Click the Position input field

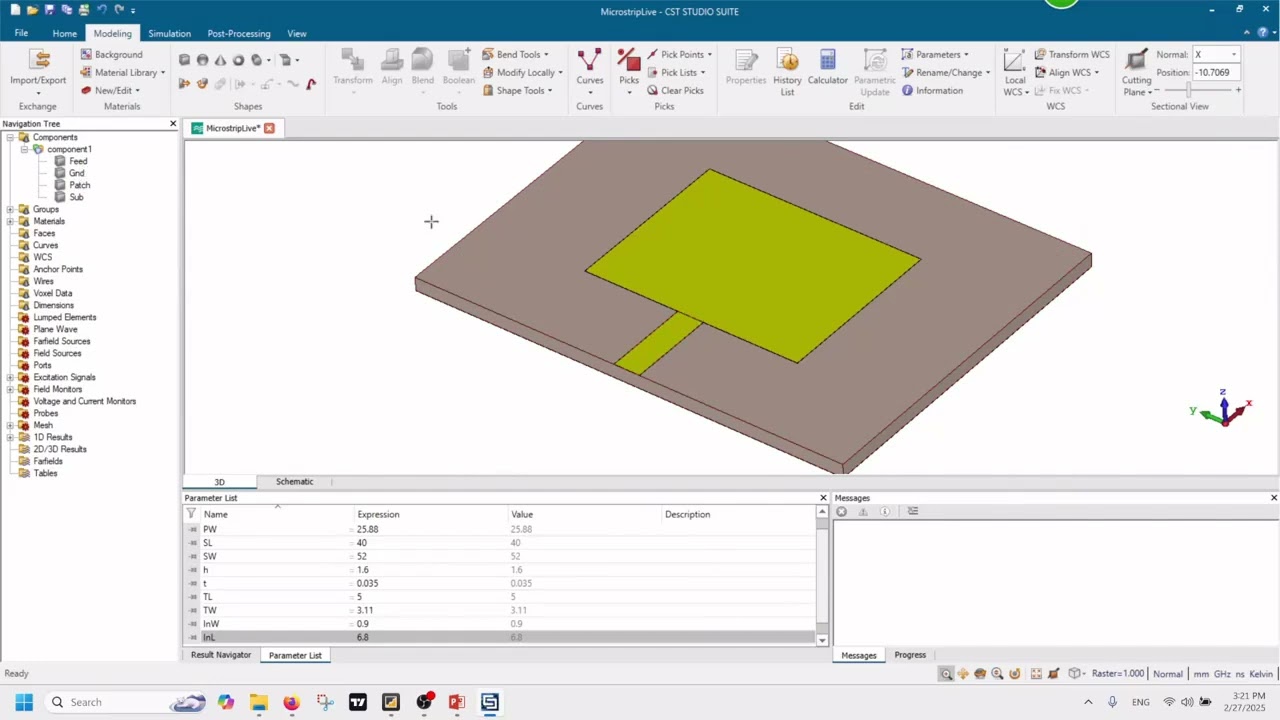(x=1216, y=72)
